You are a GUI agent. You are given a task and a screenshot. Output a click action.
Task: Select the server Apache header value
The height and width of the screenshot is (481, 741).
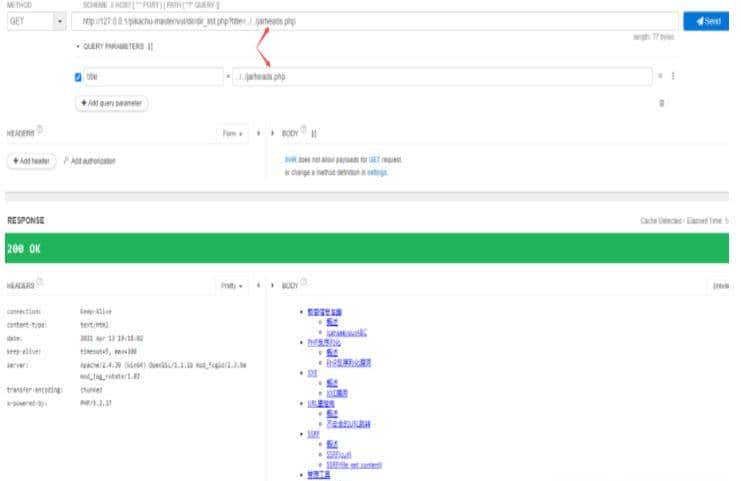(x=163, y=371)
